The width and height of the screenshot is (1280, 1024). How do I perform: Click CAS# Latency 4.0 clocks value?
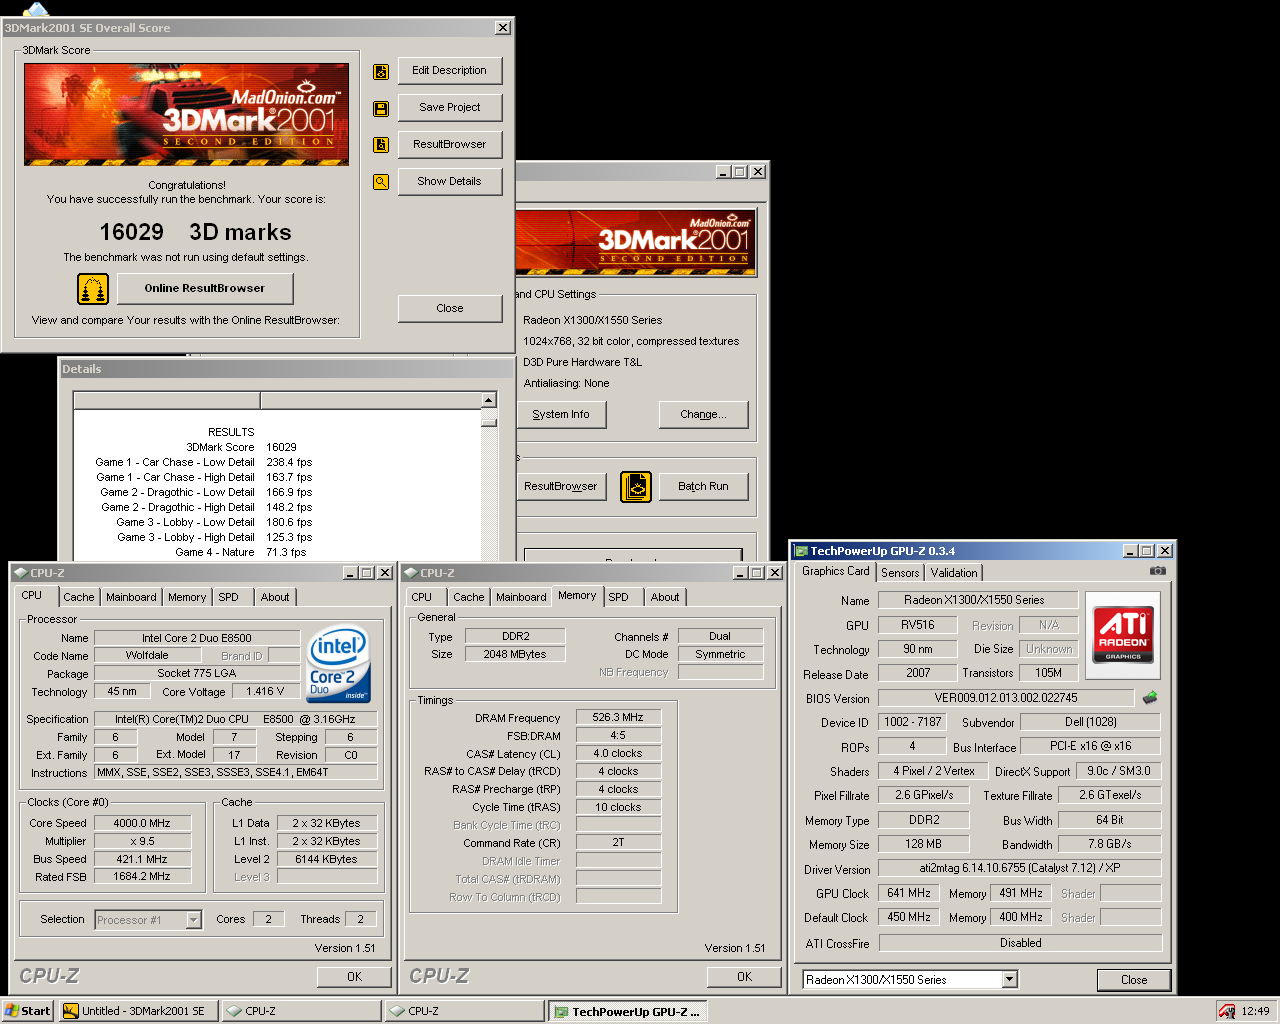(618, 753)
